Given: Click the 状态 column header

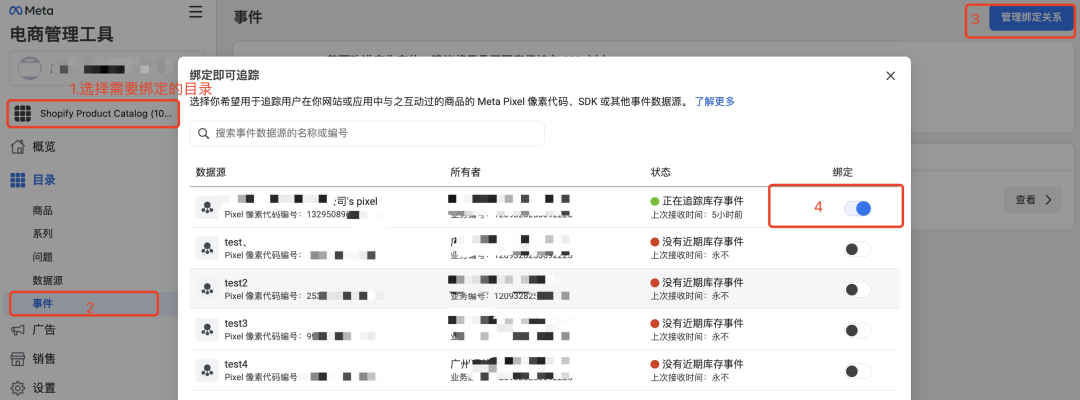Looking at the screenshot, I should click(661, 172).
